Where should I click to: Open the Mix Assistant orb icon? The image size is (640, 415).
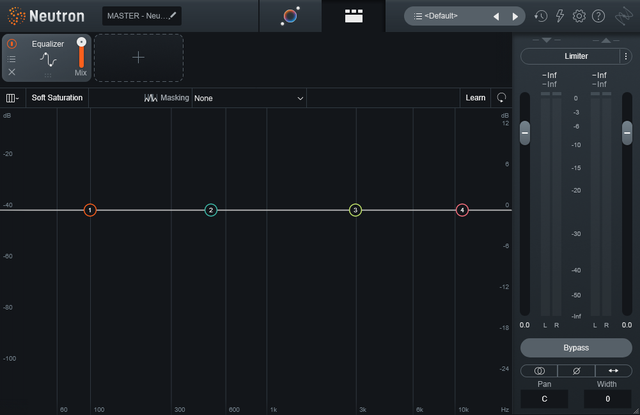tap(290, 16)
